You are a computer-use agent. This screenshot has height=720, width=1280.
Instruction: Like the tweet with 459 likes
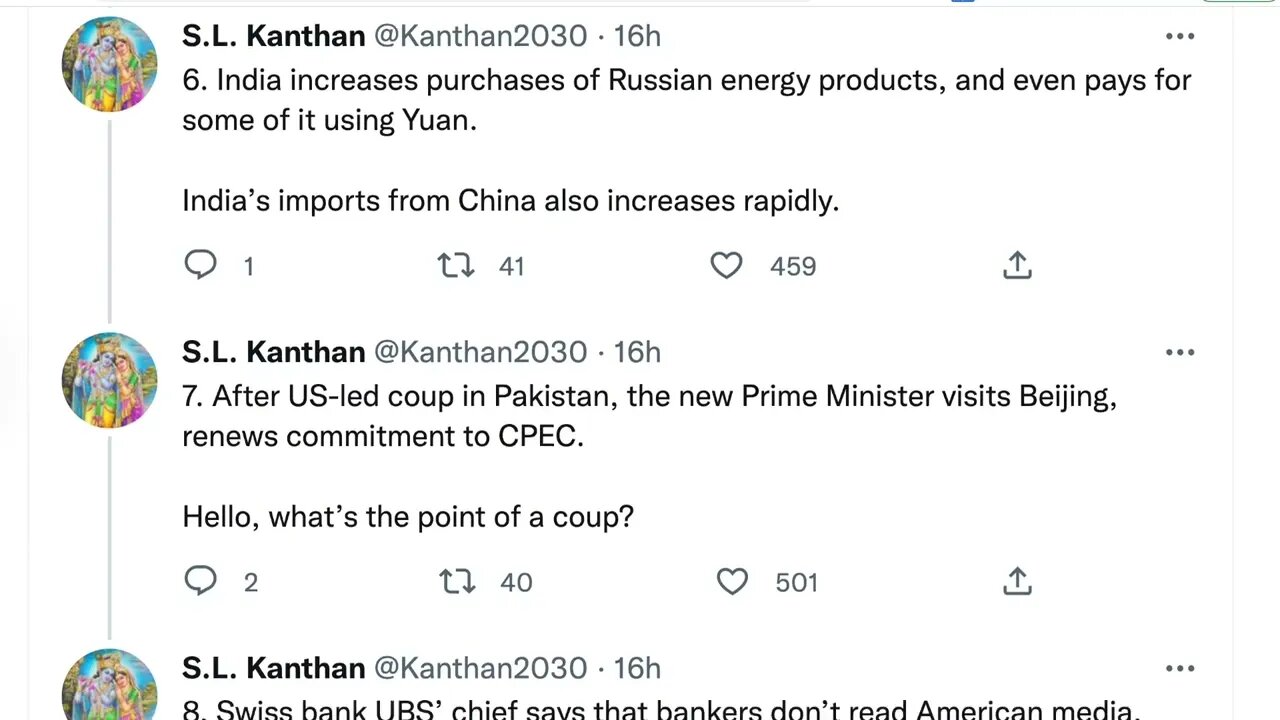point(726,265)
